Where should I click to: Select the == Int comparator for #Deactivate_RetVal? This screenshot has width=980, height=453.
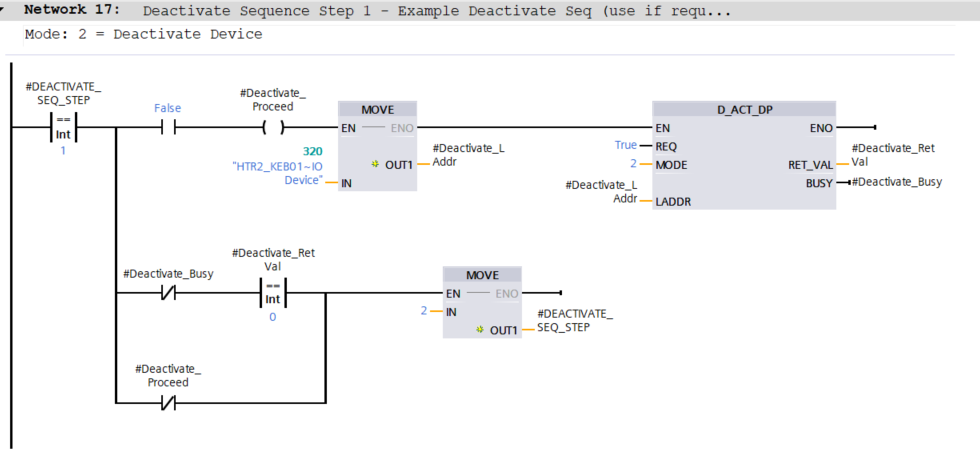272,293
